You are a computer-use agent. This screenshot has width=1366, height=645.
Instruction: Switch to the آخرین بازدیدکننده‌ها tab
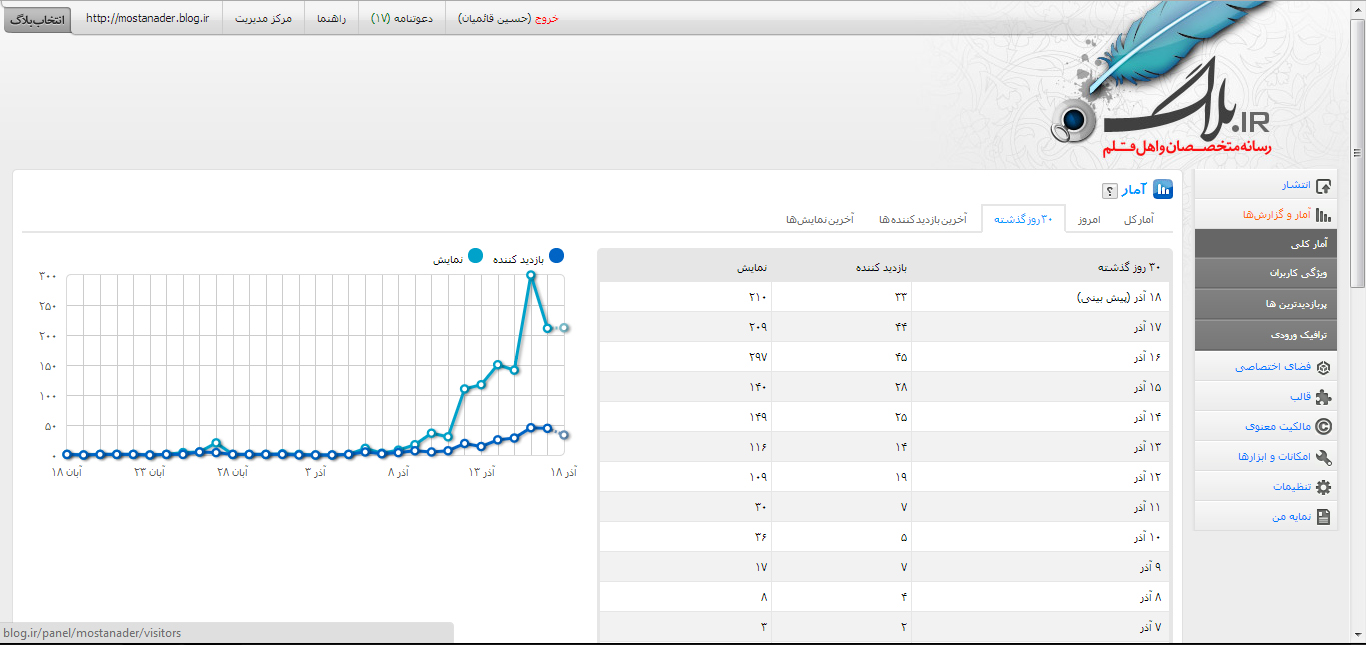(922, 219)
